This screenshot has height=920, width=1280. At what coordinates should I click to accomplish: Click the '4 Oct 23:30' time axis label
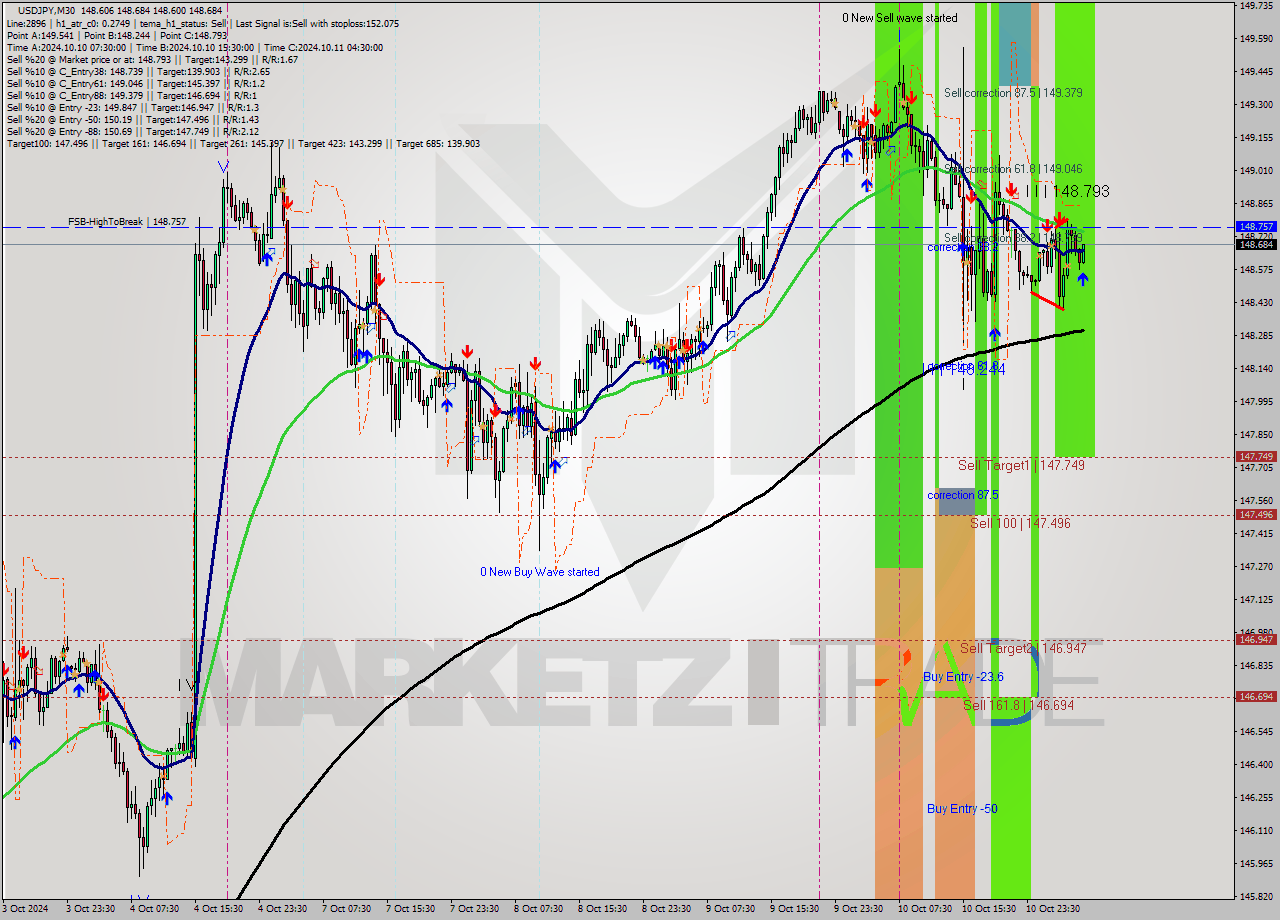tap(283, 909)
